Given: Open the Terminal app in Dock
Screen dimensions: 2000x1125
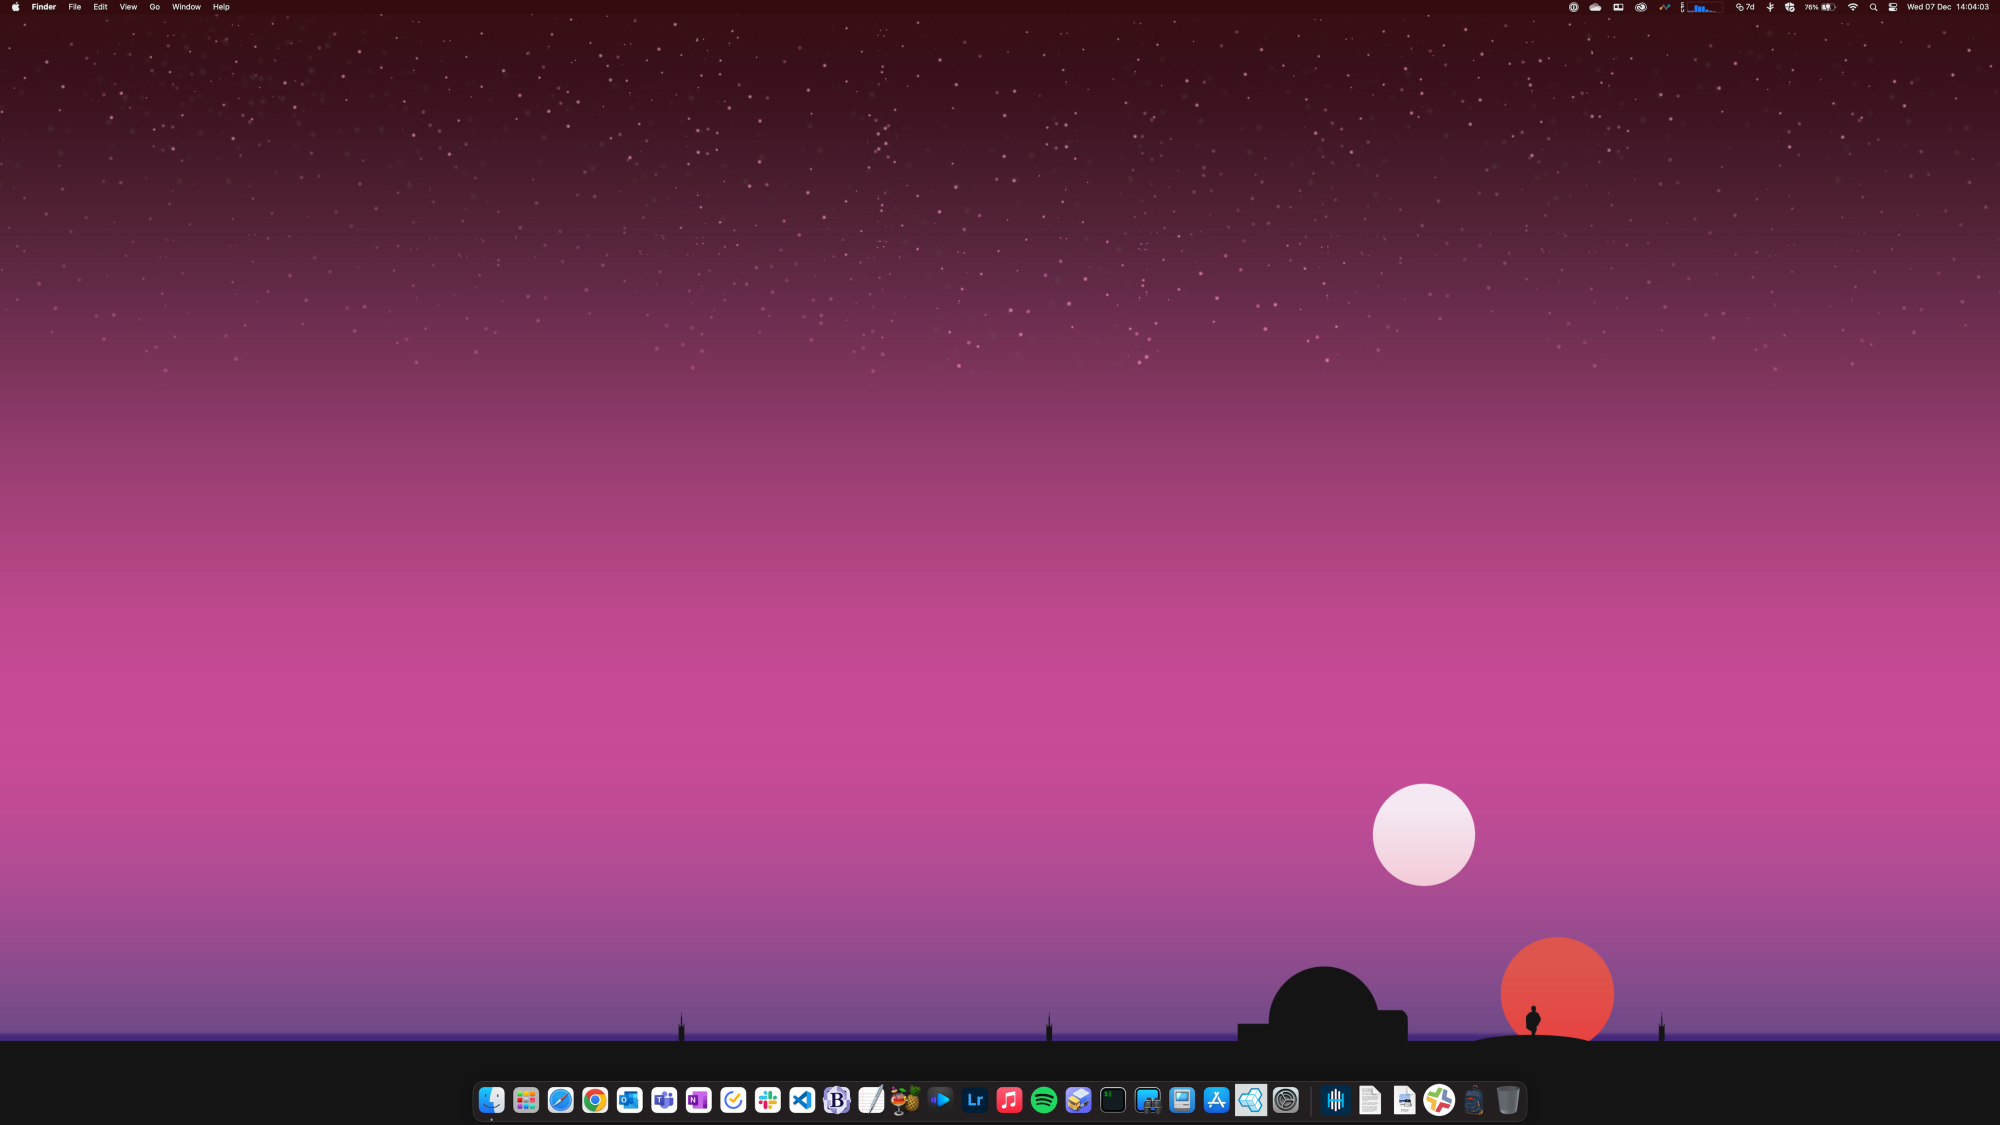Looking at the screenshot, I should 1113,1100.
